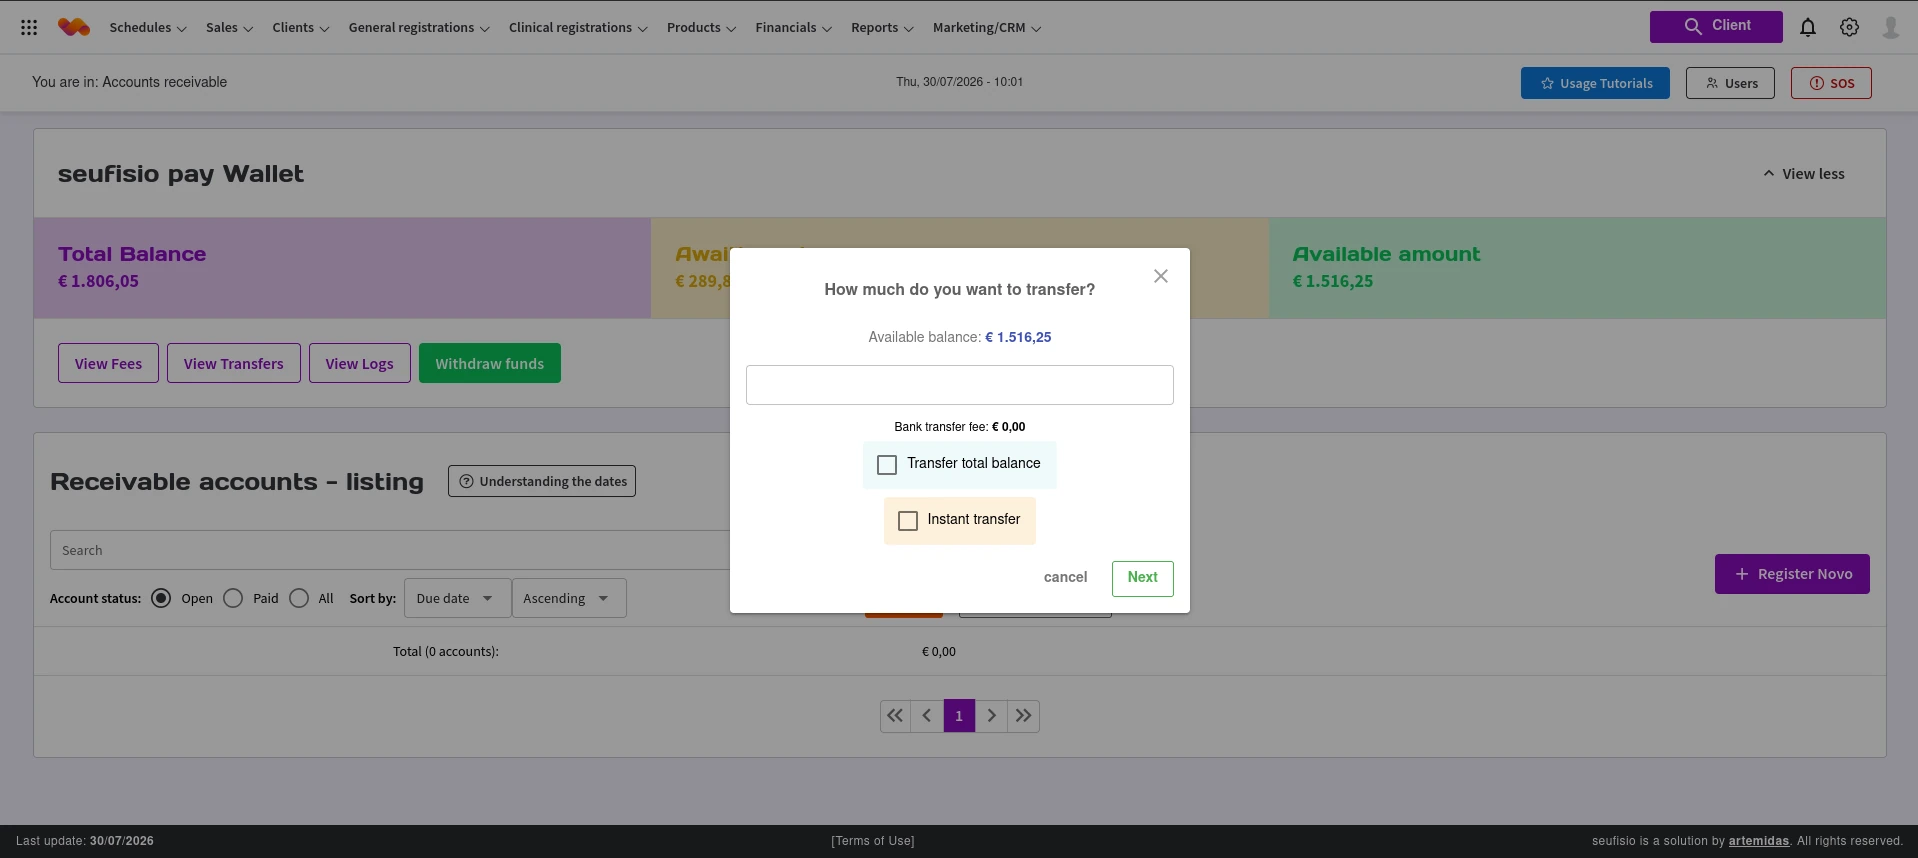
Task: Click Withdraw funds button
Action: [490, 363]
